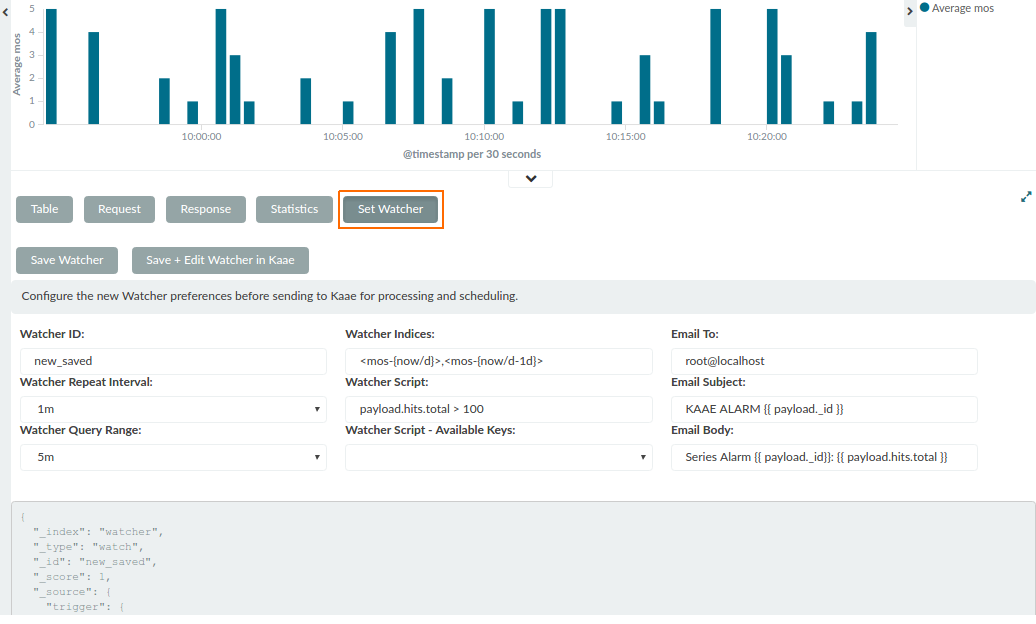Edit the Watcher Indices field
The image size is (1036, 624).
coord(499,362)
